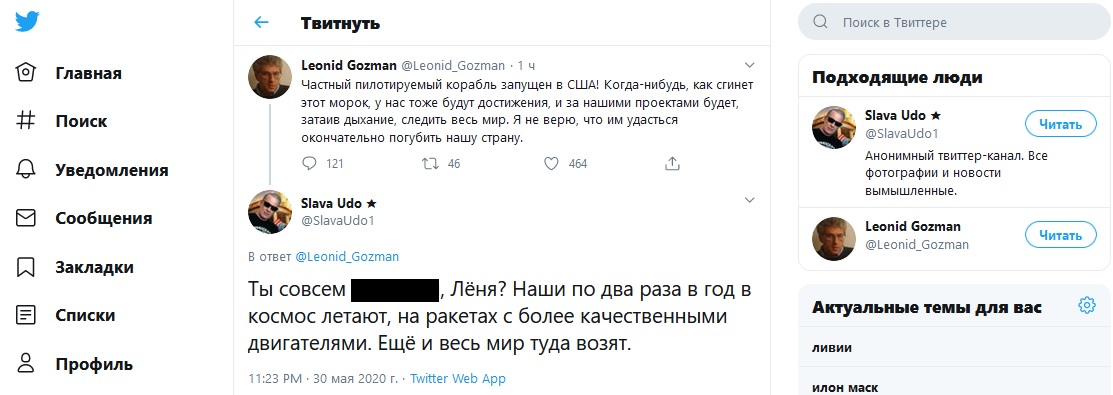
Task: Share Gozman's tweet via share icon
Action: 672,163
